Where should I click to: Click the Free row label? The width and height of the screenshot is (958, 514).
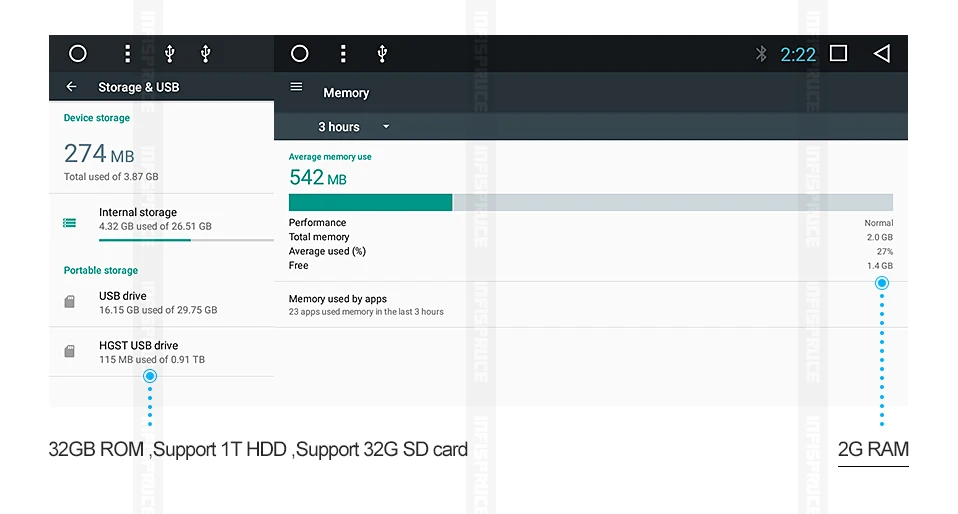pyautogui.click(x=298, y=265)
